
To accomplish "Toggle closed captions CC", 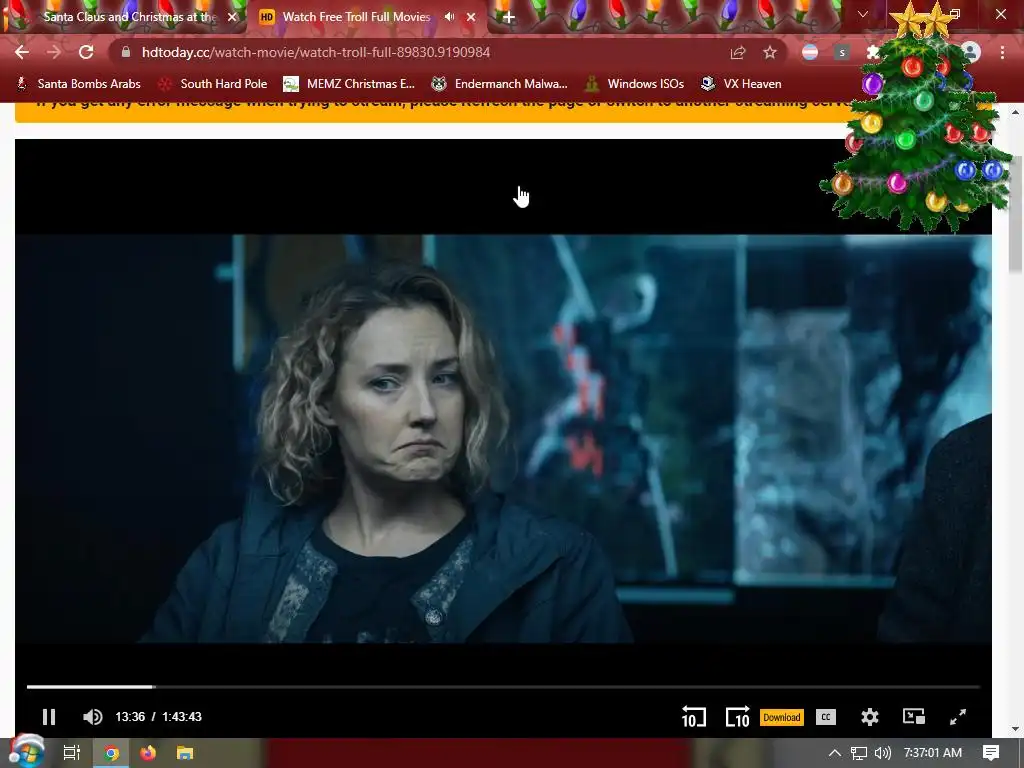I will tap(826, 717).
